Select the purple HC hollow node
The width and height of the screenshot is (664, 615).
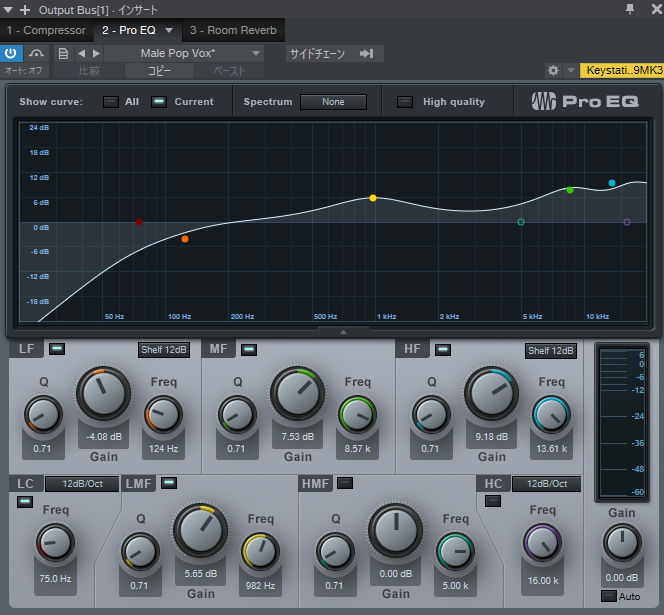click(x=627, y=222)
